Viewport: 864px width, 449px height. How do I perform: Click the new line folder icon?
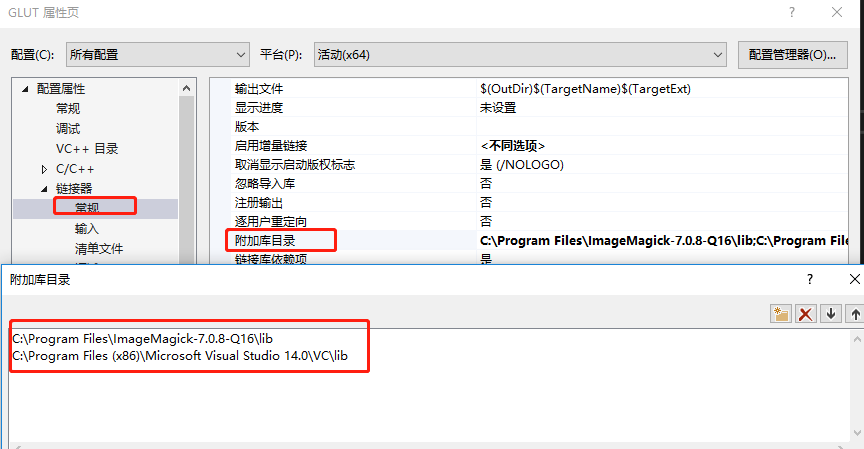pos(781,313)
